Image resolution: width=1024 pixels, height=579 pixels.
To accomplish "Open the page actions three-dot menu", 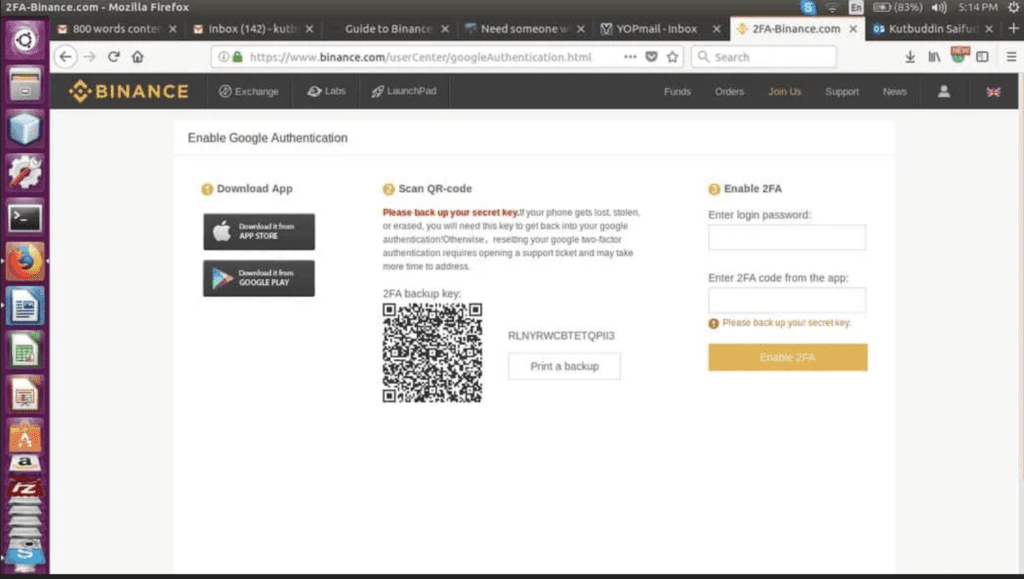I will pos(630,57).
